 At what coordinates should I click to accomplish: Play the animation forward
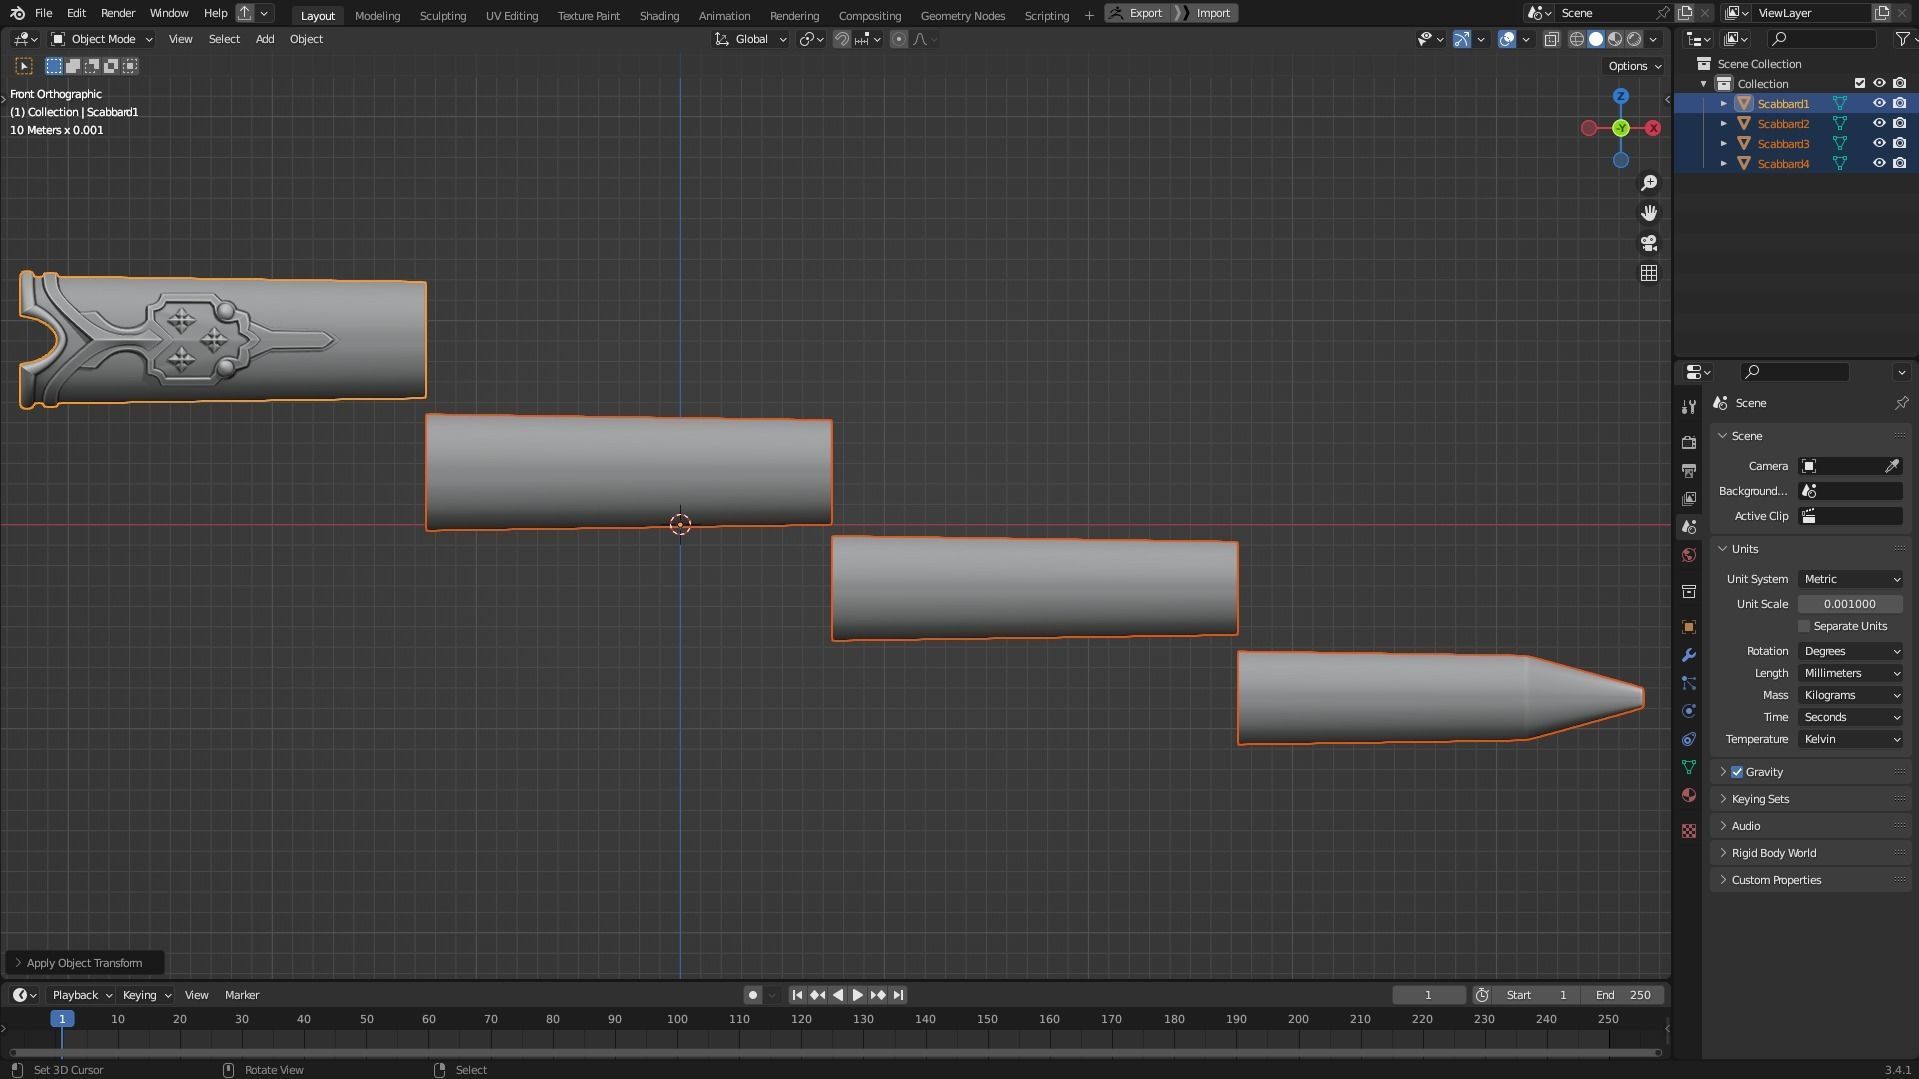pos(857,995)
